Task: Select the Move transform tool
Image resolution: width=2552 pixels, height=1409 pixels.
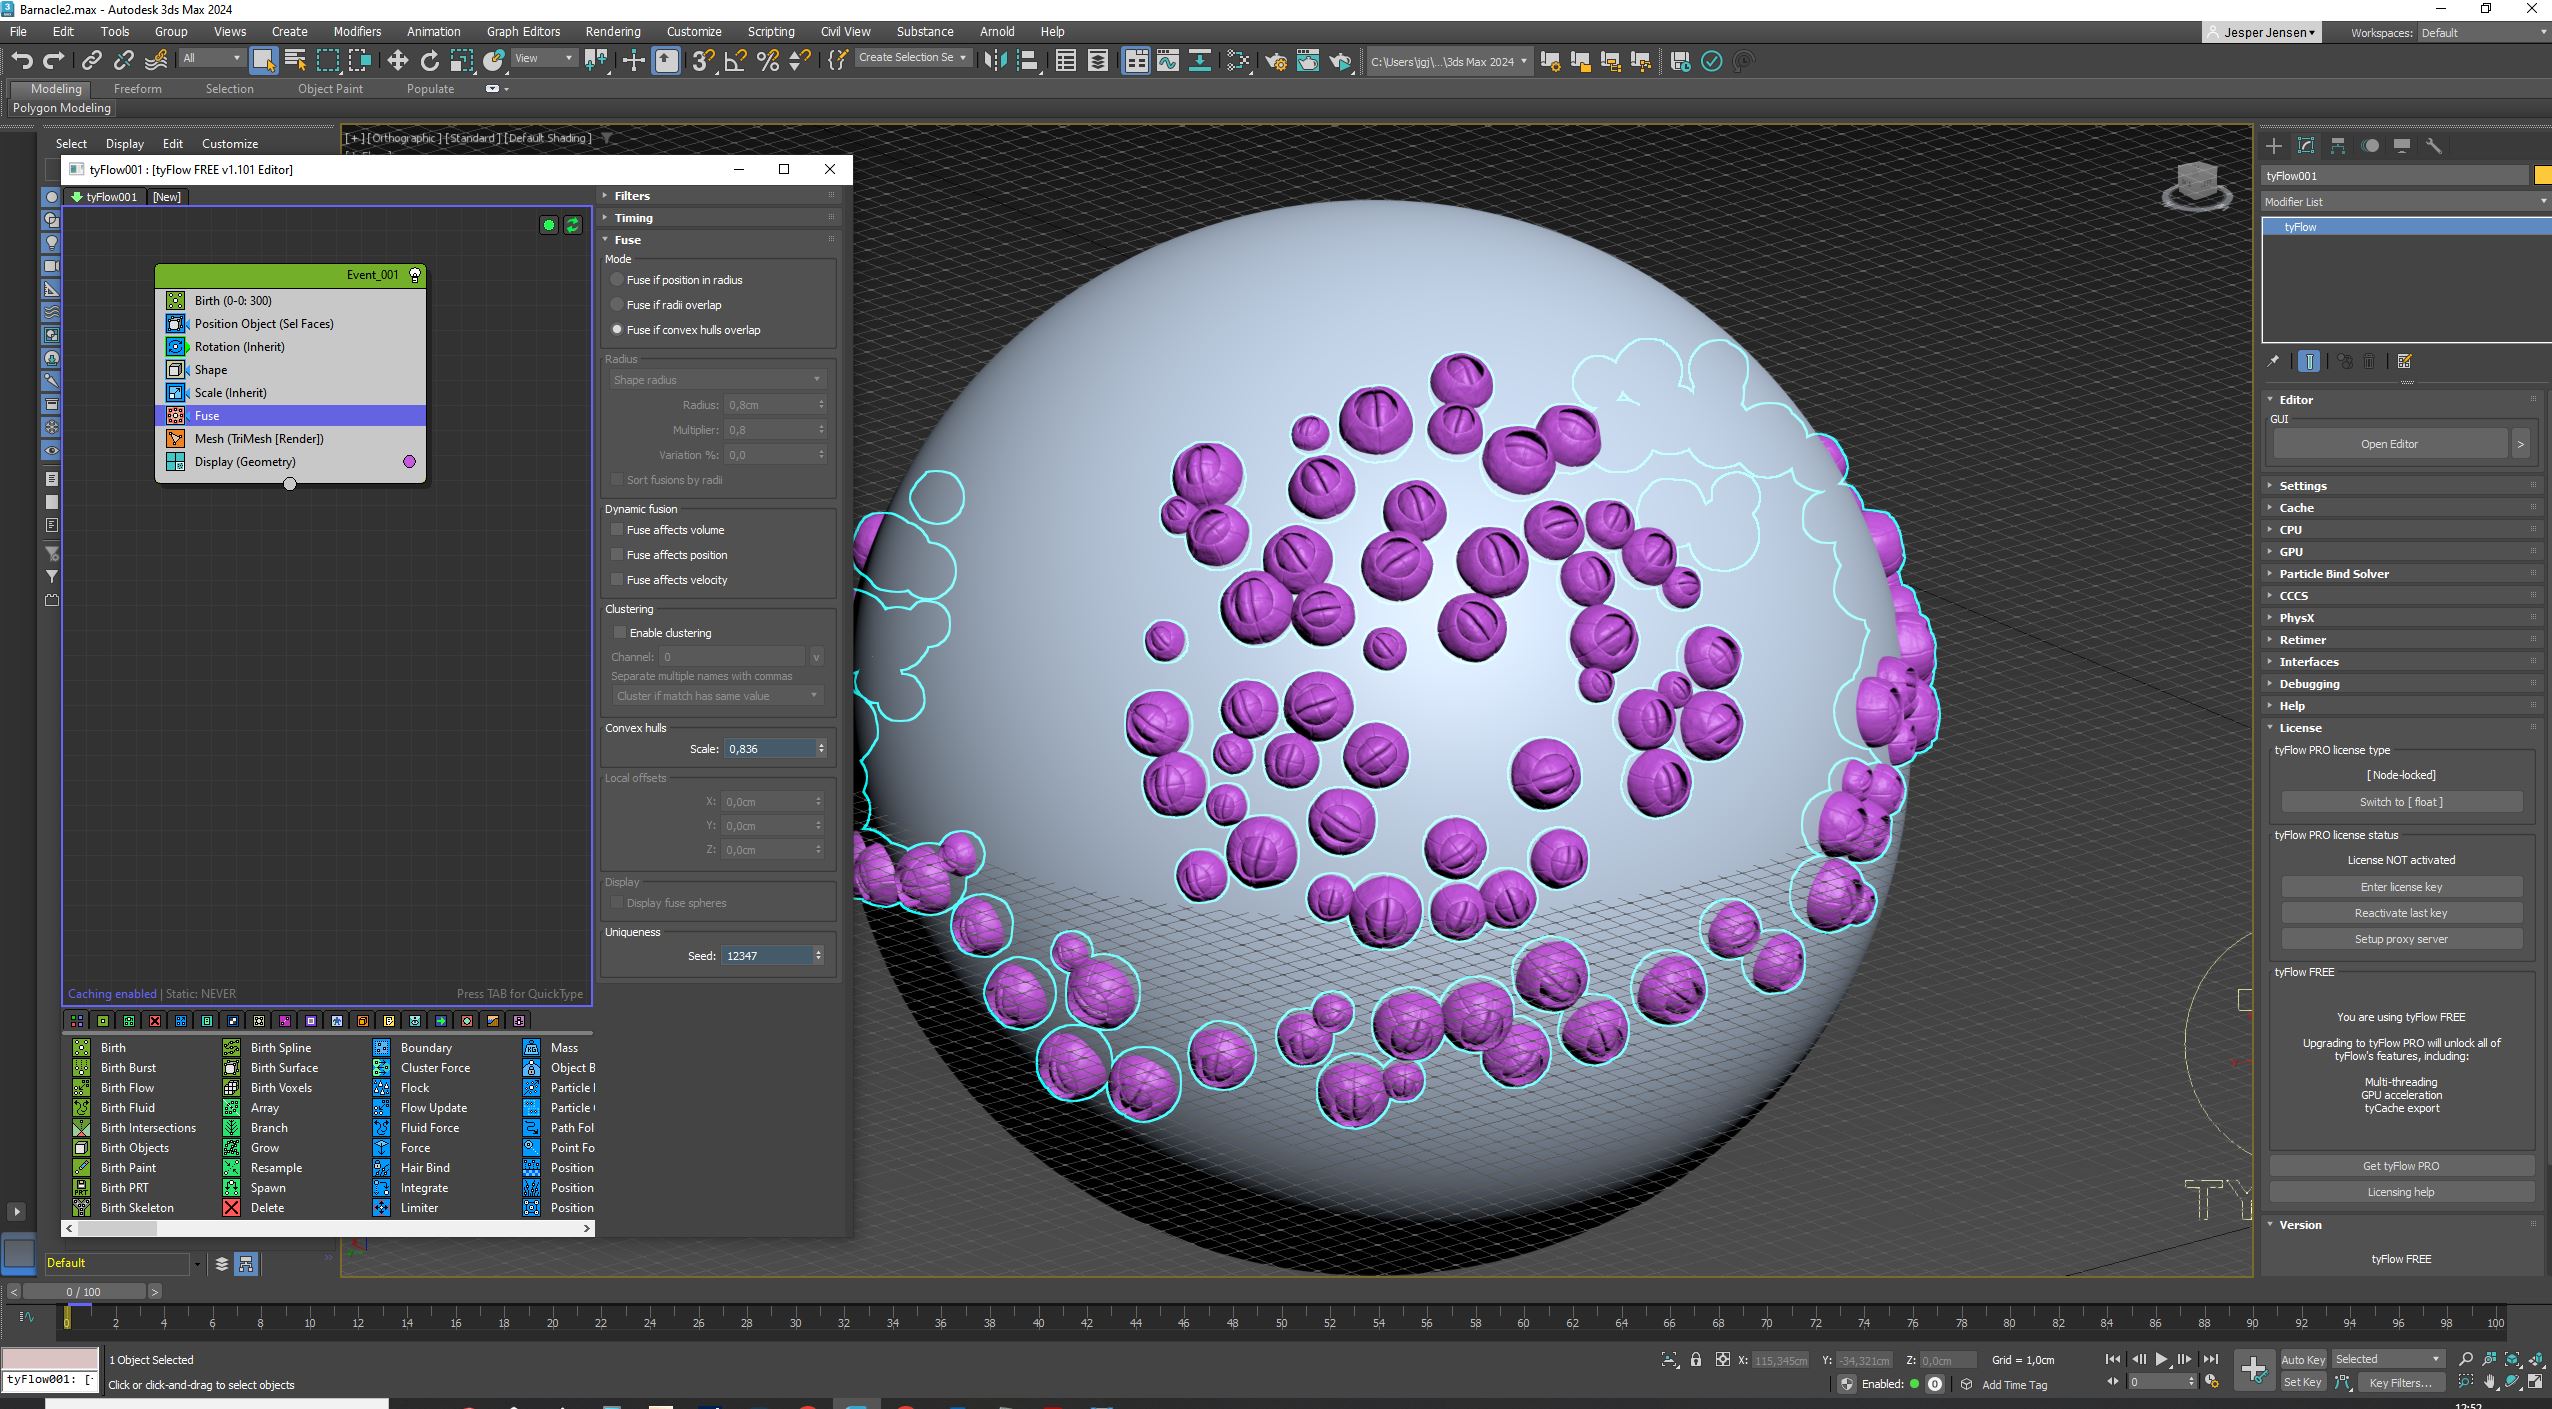Action: coord(398,61)
